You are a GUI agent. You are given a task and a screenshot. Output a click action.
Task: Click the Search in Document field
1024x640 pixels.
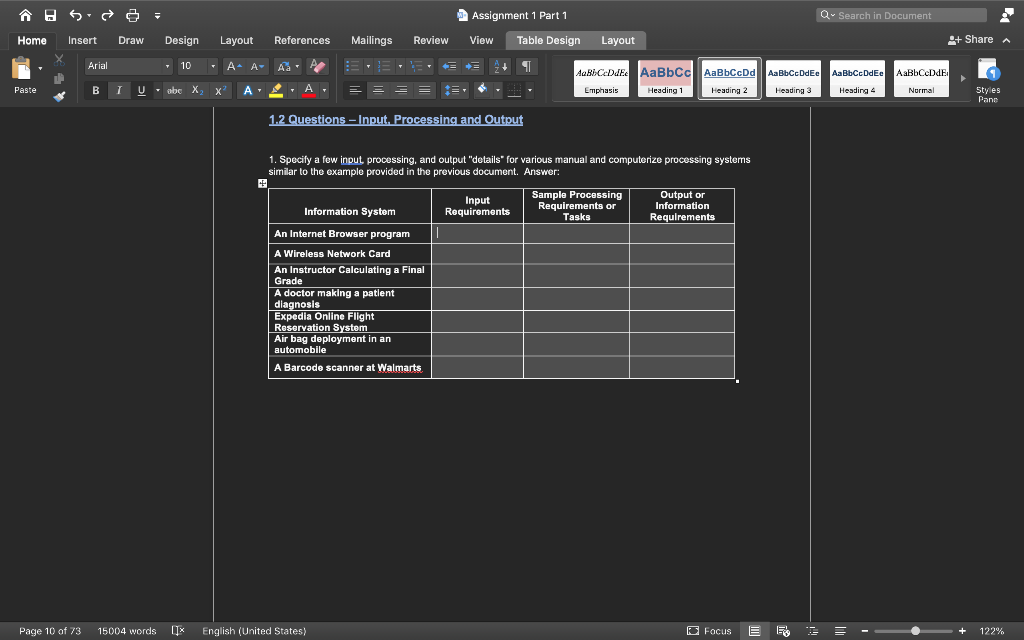[x=898, y=14]
